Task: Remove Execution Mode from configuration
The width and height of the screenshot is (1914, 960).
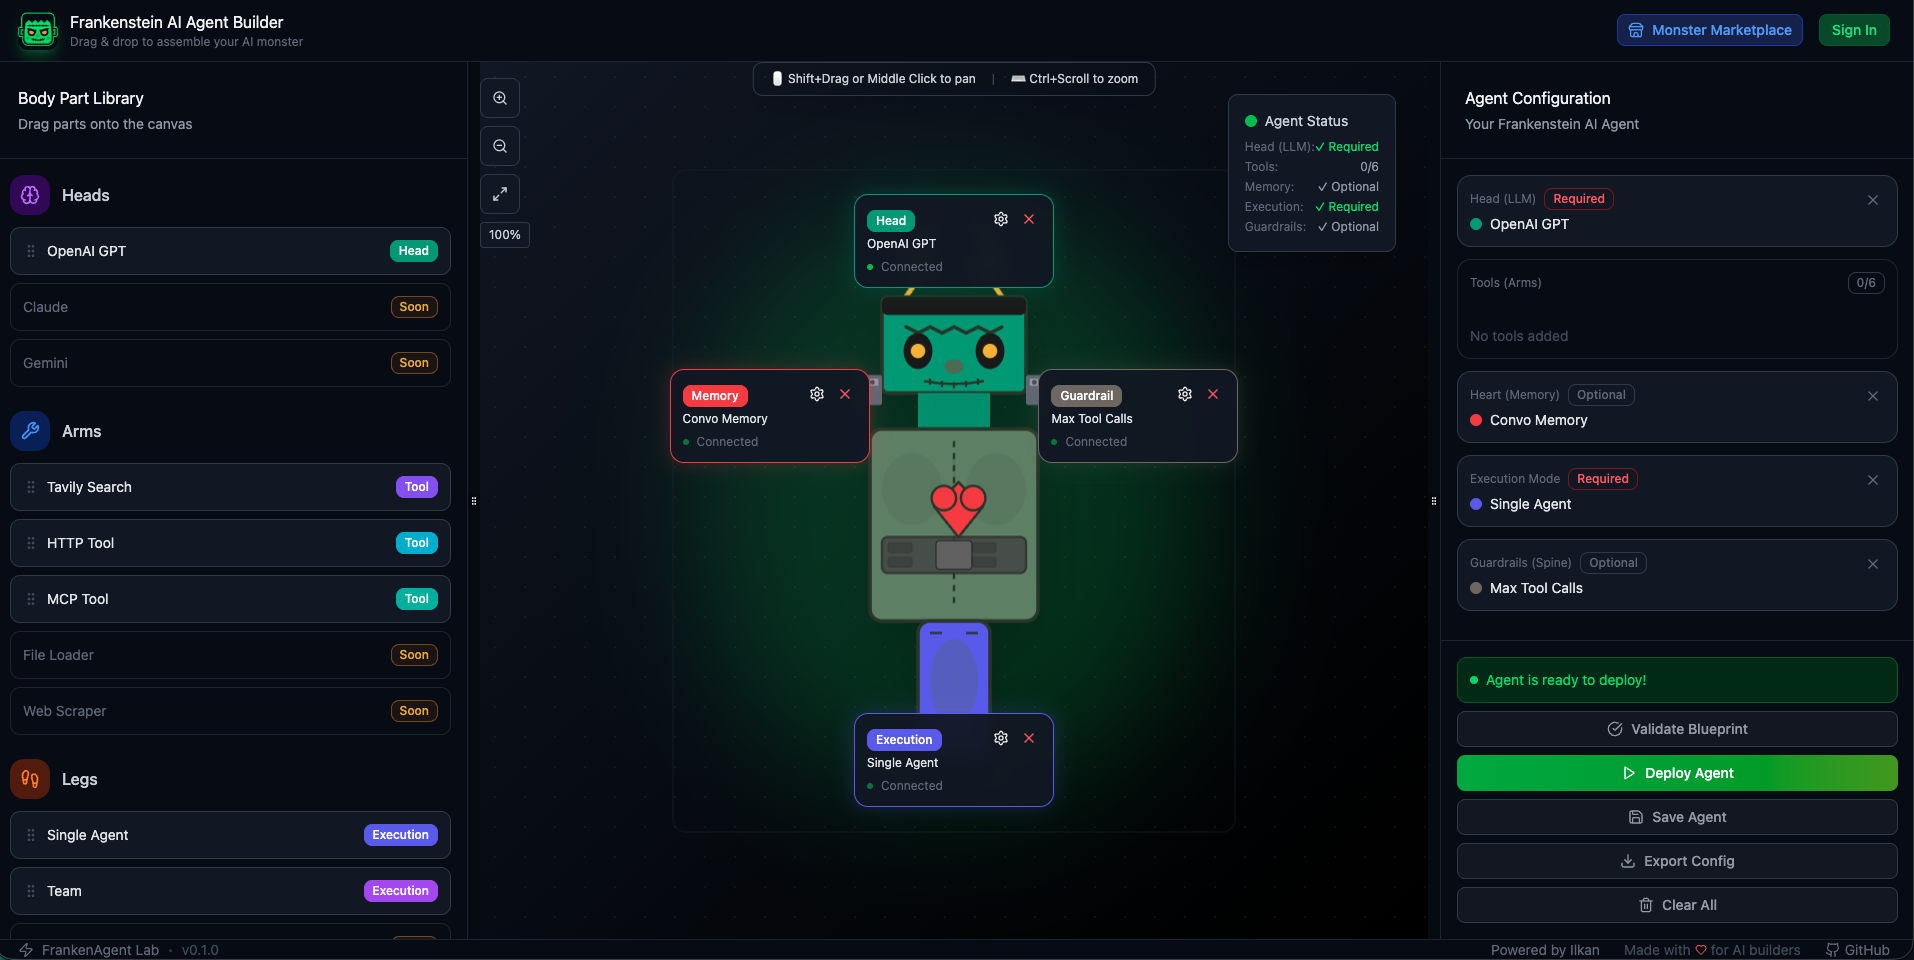Action: (x=1873, y=480)
